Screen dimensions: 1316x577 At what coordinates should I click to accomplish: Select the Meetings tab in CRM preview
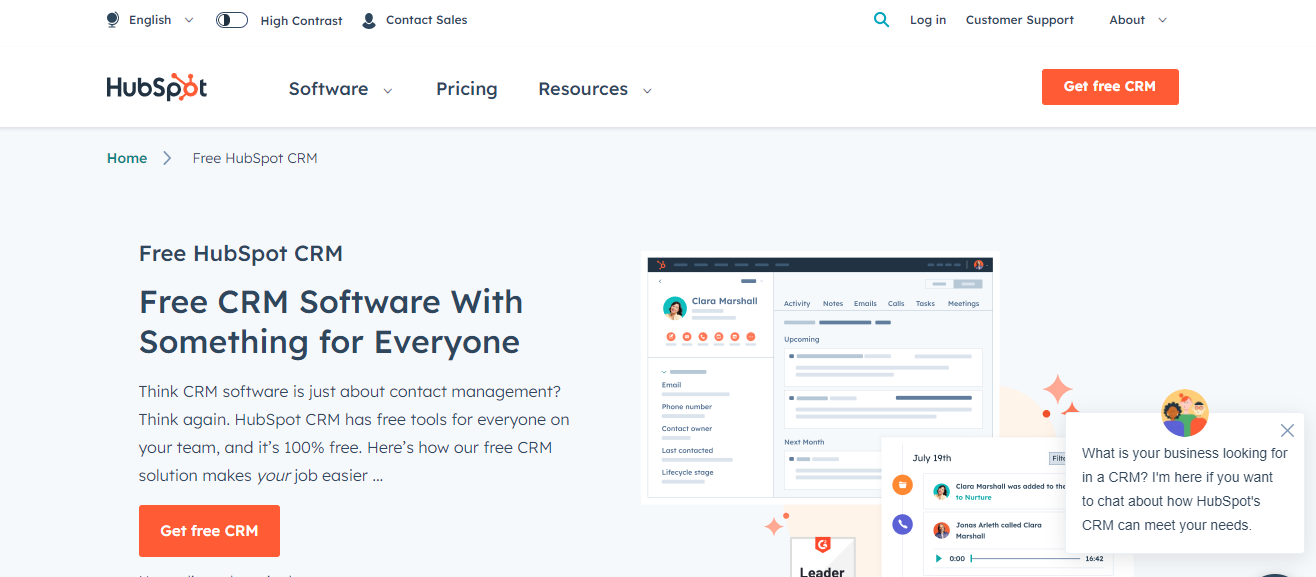point(964,303)
